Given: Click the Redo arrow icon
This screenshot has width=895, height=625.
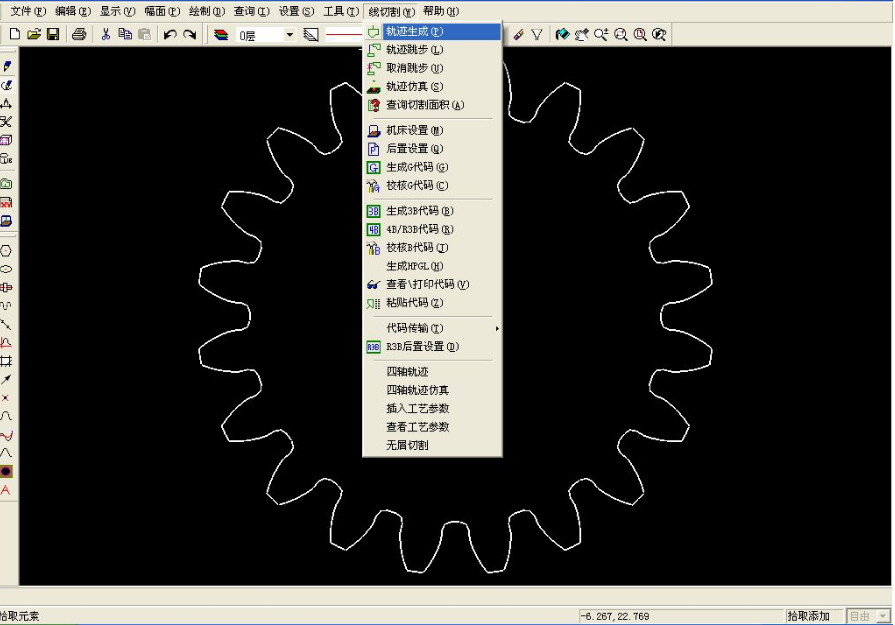Looking at the screenshot, I should click(190, 35).
